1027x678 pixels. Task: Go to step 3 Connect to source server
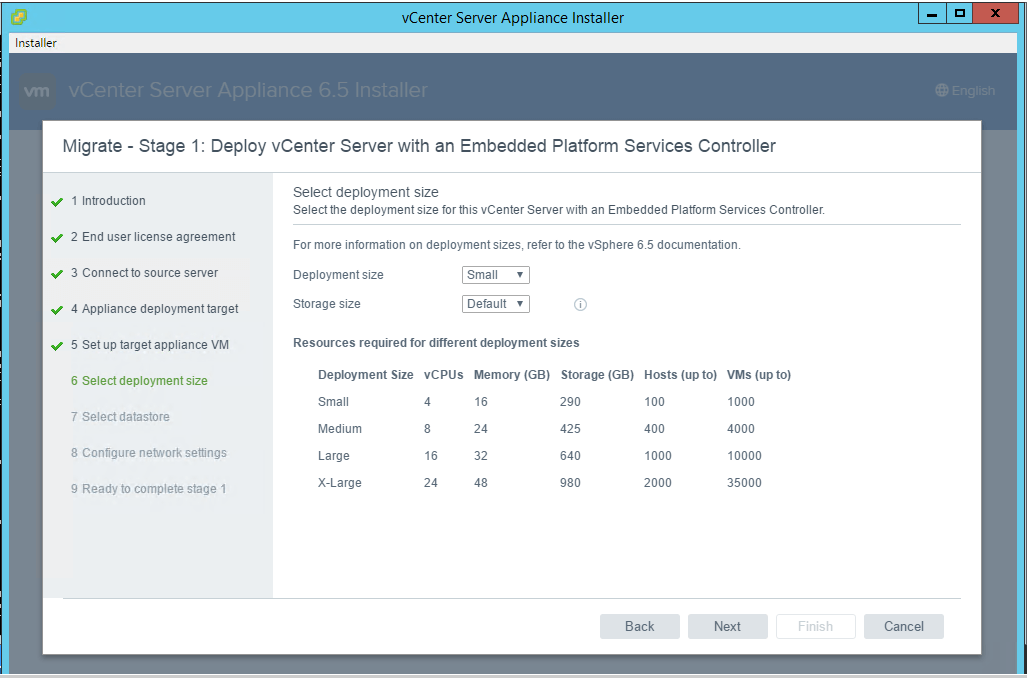(144, 273)
